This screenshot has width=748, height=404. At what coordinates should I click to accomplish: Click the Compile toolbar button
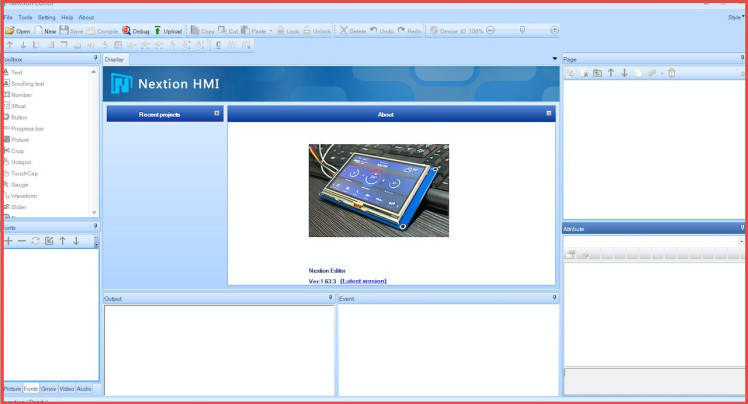[x=102, y=31]
